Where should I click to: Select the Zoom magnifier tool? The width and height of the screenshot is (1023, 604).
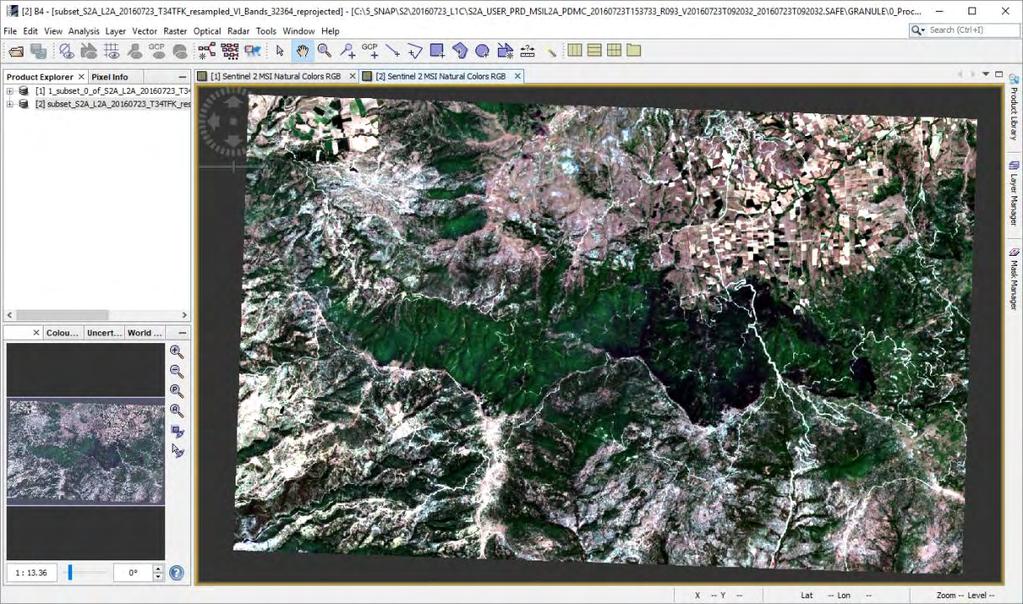[324, 51]
